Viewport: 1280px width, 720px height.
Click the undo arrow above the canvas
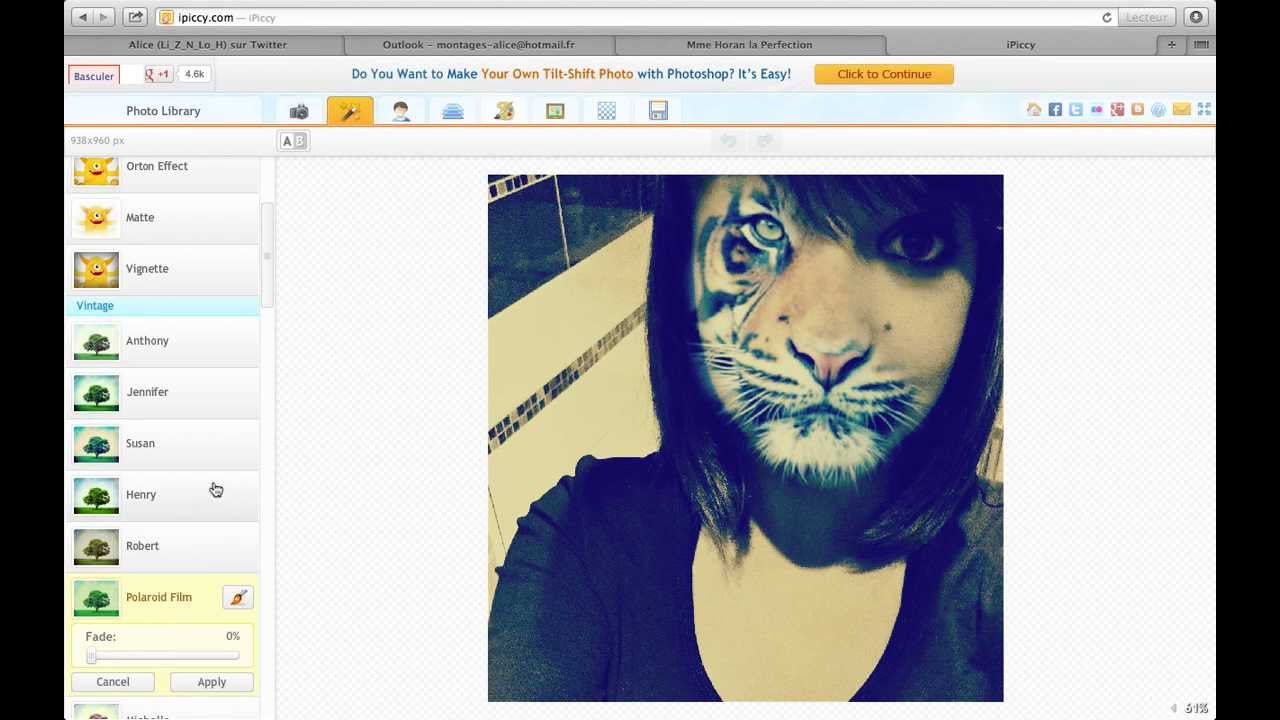(728, 141)
